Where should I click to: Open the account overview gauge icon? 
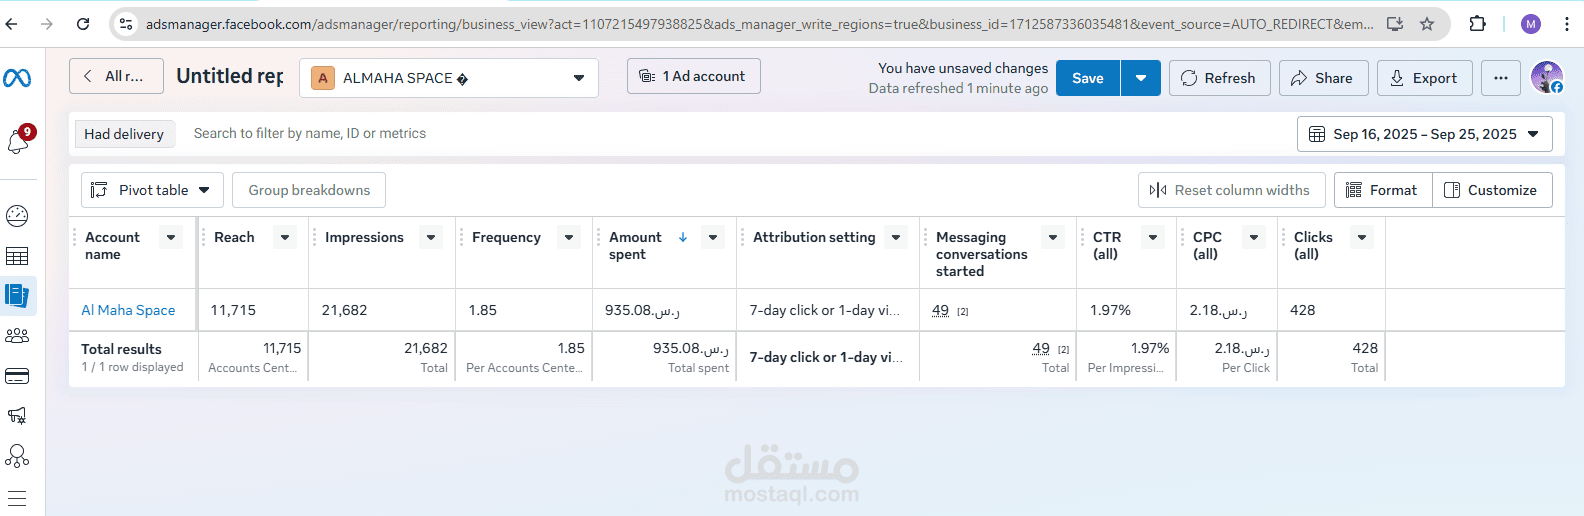tap(17, 215)
